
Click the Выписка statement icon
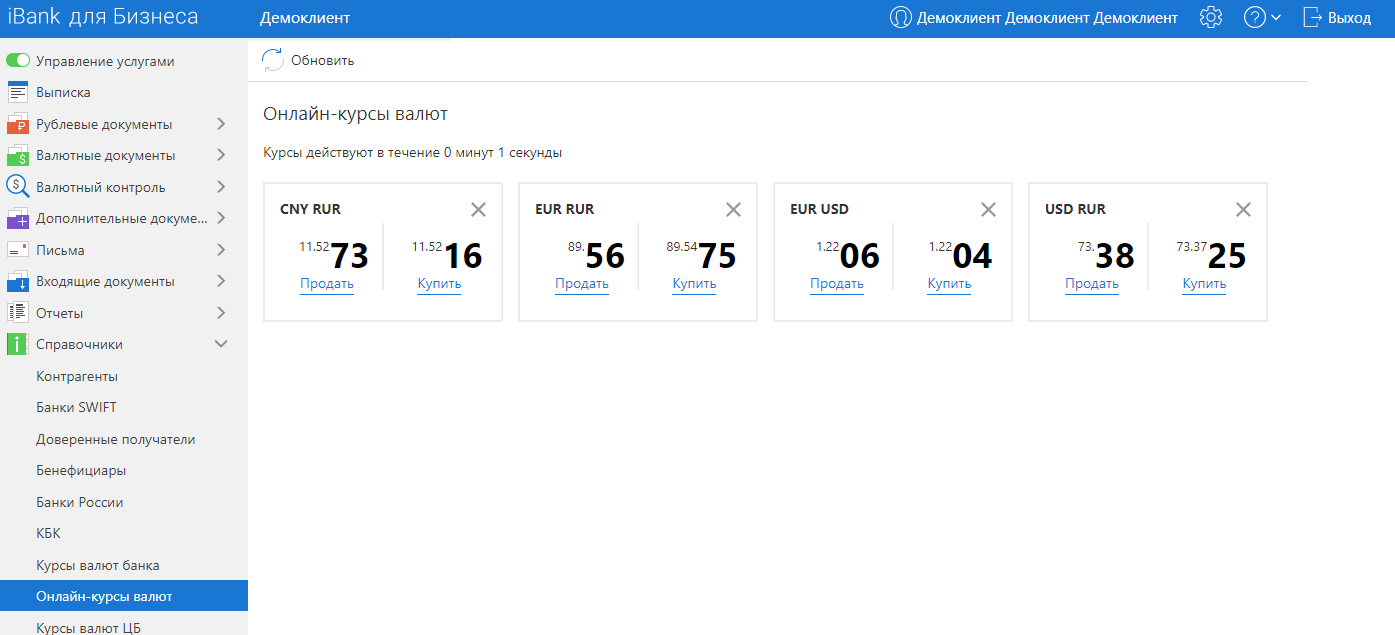click(18, 93)
